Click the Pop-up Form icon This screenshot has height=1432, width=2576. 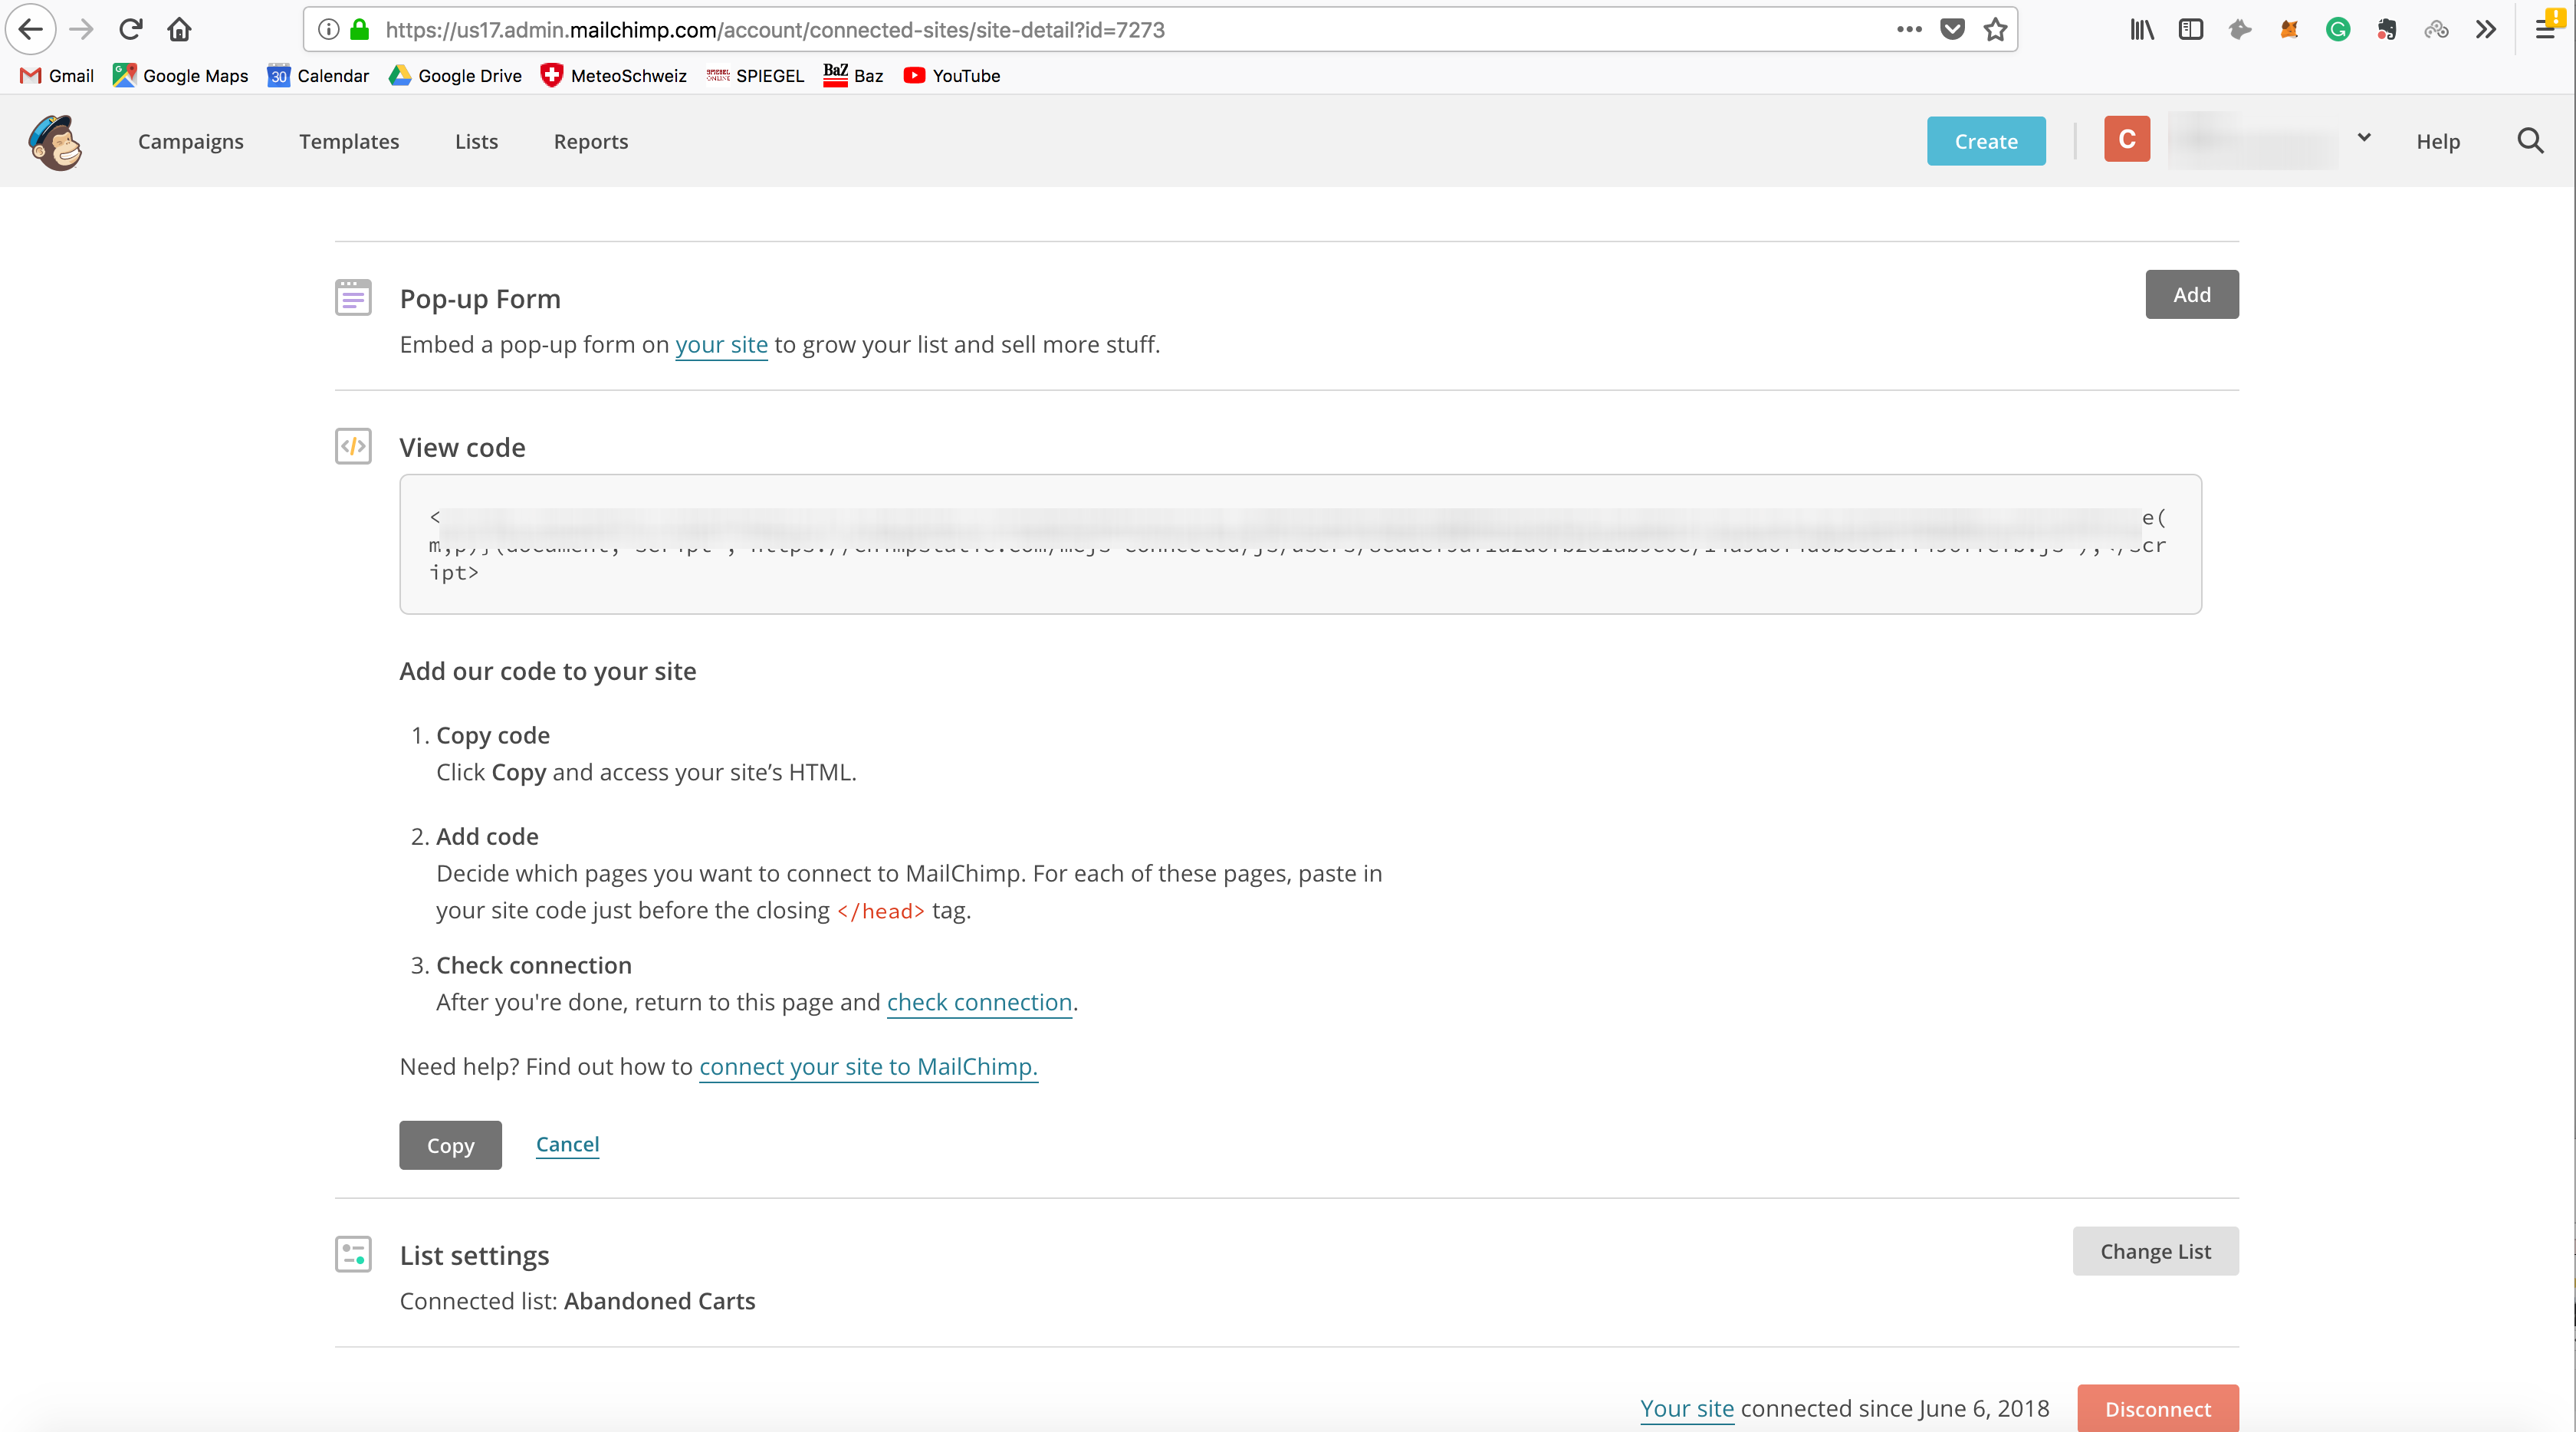tap(353, 297)
